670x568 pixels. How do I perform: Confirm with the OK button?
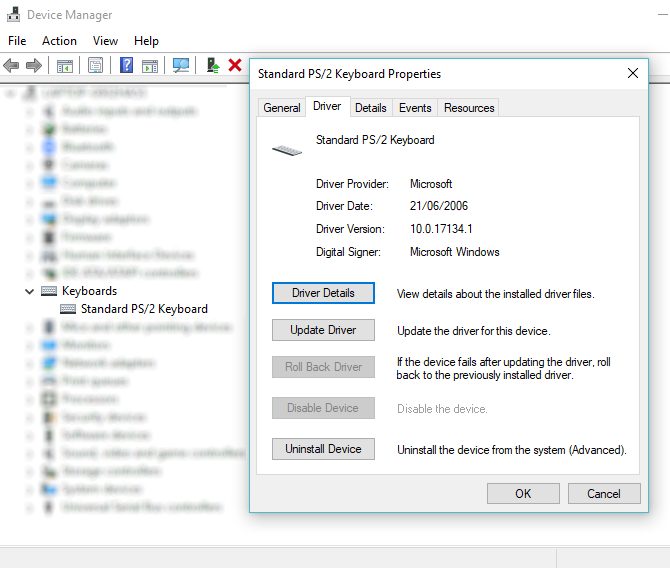point(523,494)
